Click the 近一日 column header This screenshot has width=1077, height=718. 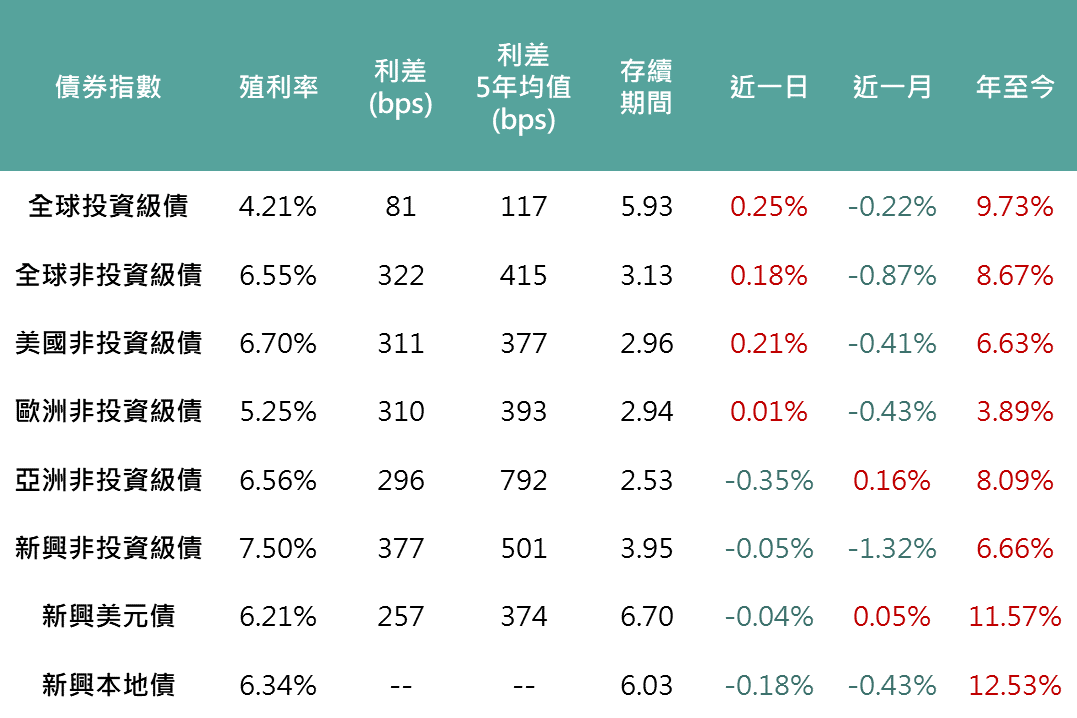click(768, 87)
